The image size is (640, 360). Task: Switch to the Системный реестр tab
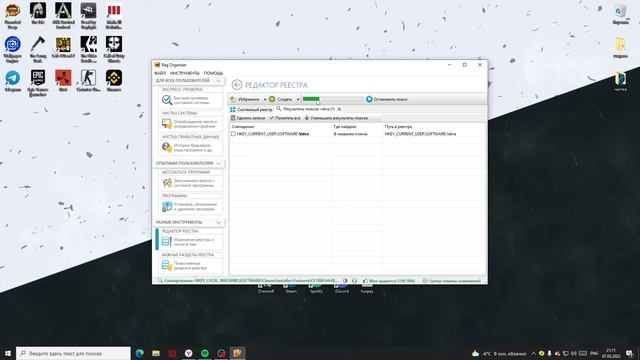(251, 109)
